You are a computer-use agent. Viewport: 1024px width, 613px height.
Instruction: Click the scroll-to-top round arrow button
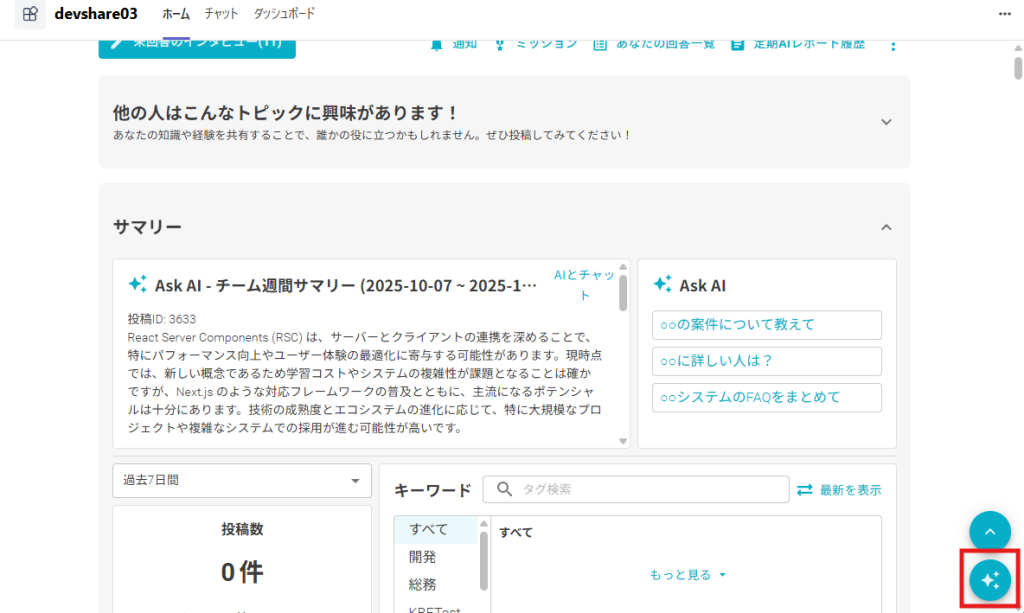coord(990,531)
